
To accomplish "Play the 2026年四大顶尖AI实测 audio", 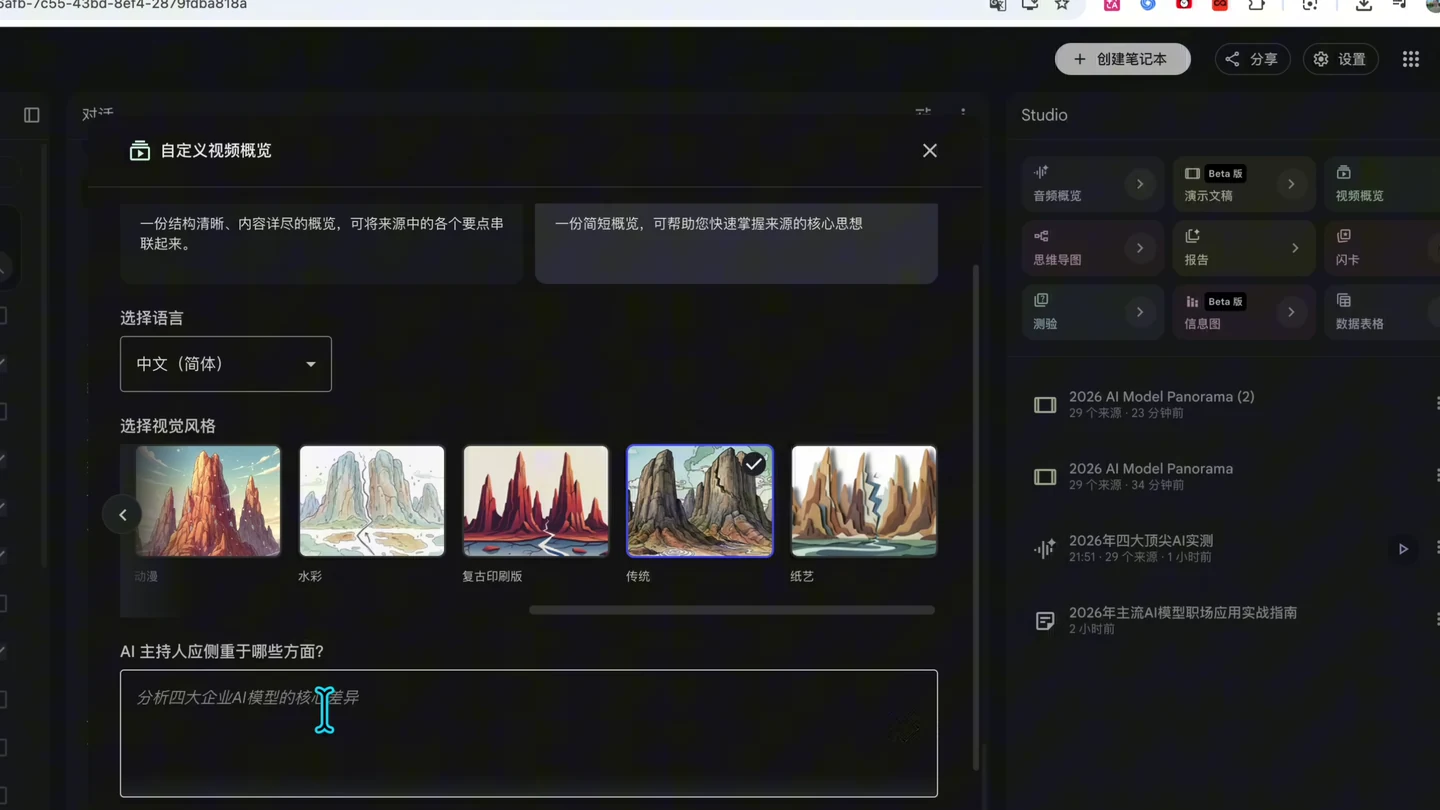I will (1403, 549).
